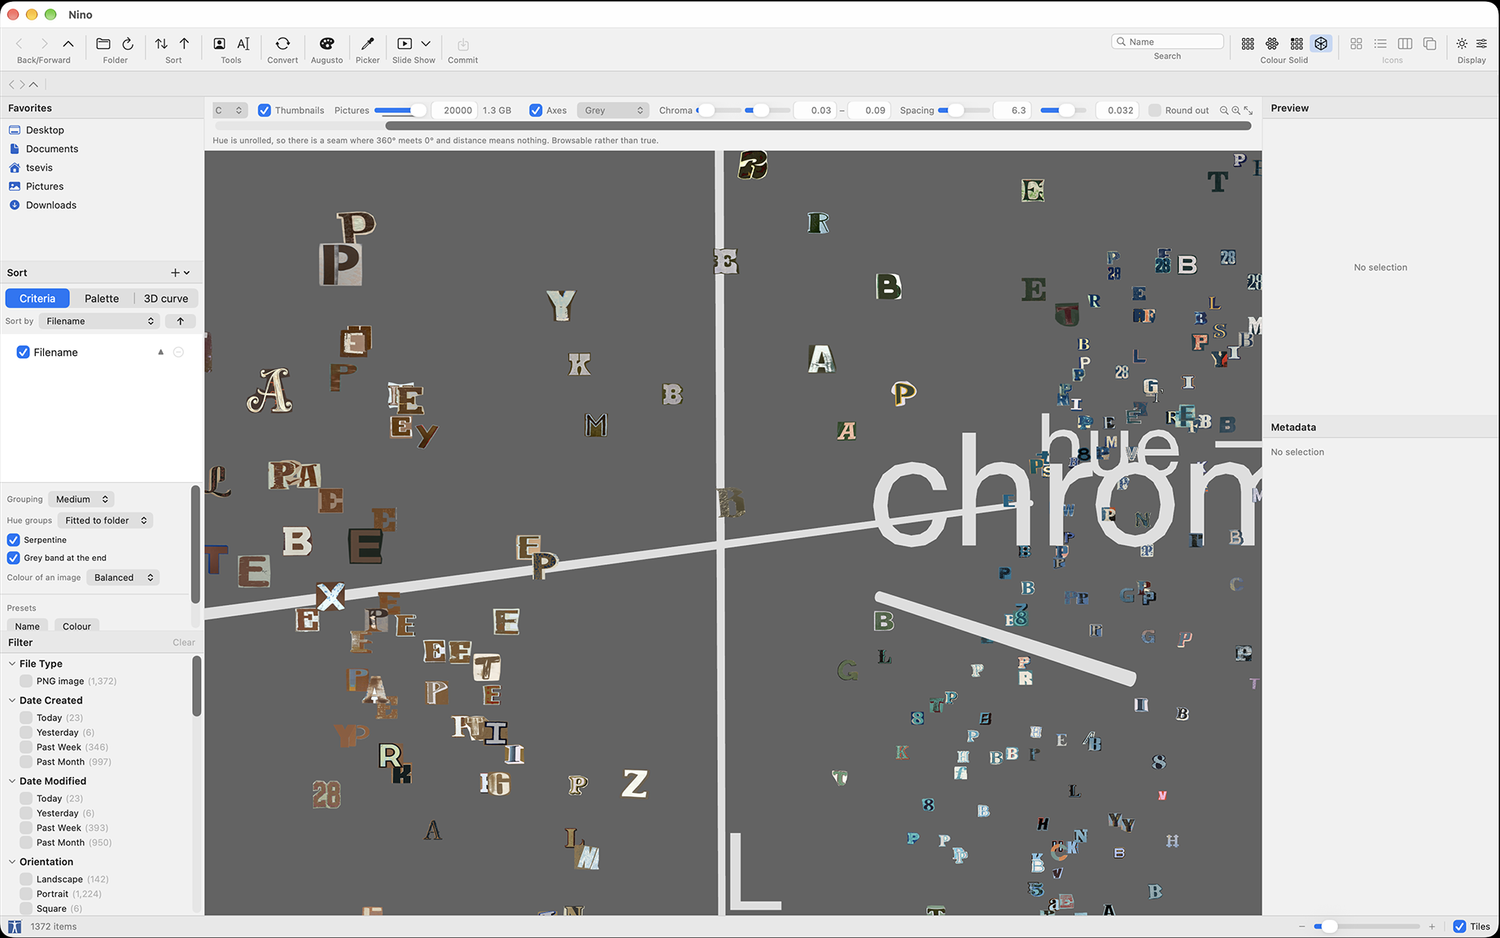
Task: Click the Name search field
Action: click(1168, 42)
